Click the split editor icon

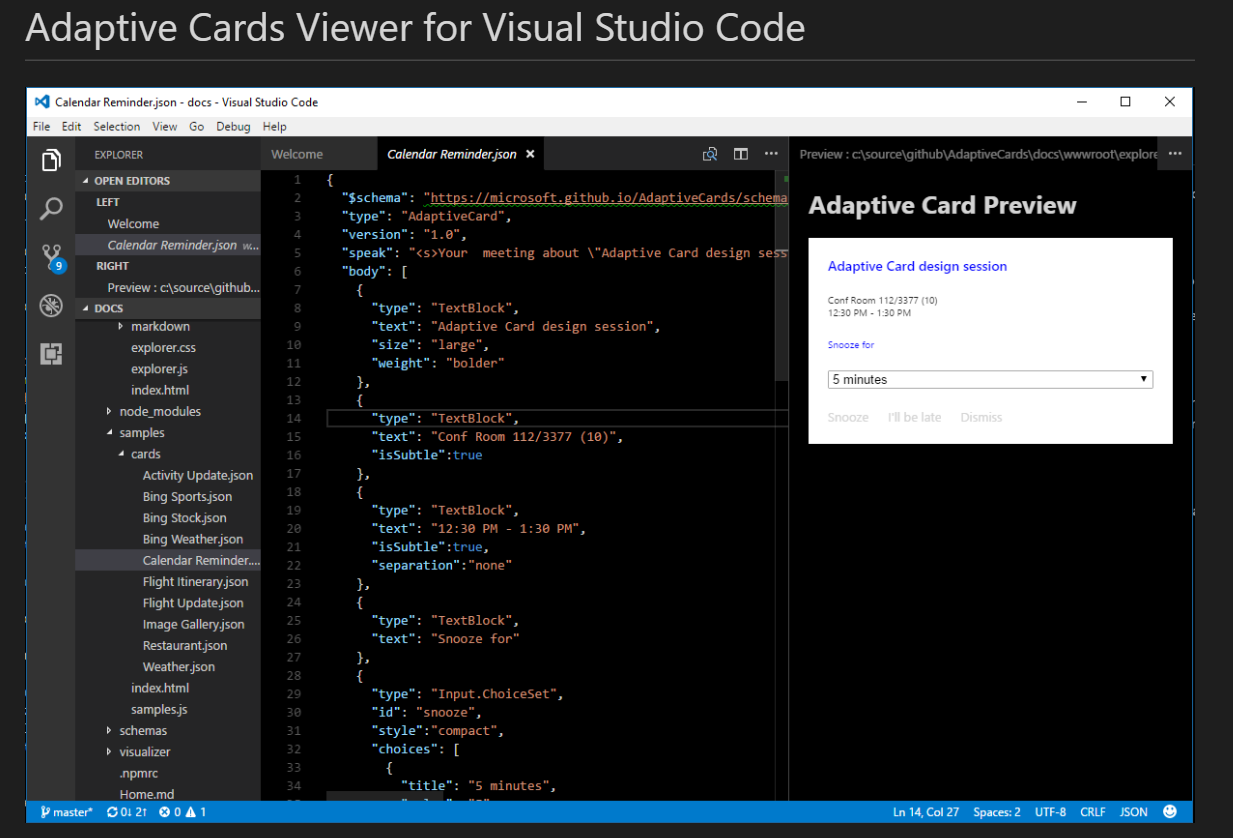741,154
